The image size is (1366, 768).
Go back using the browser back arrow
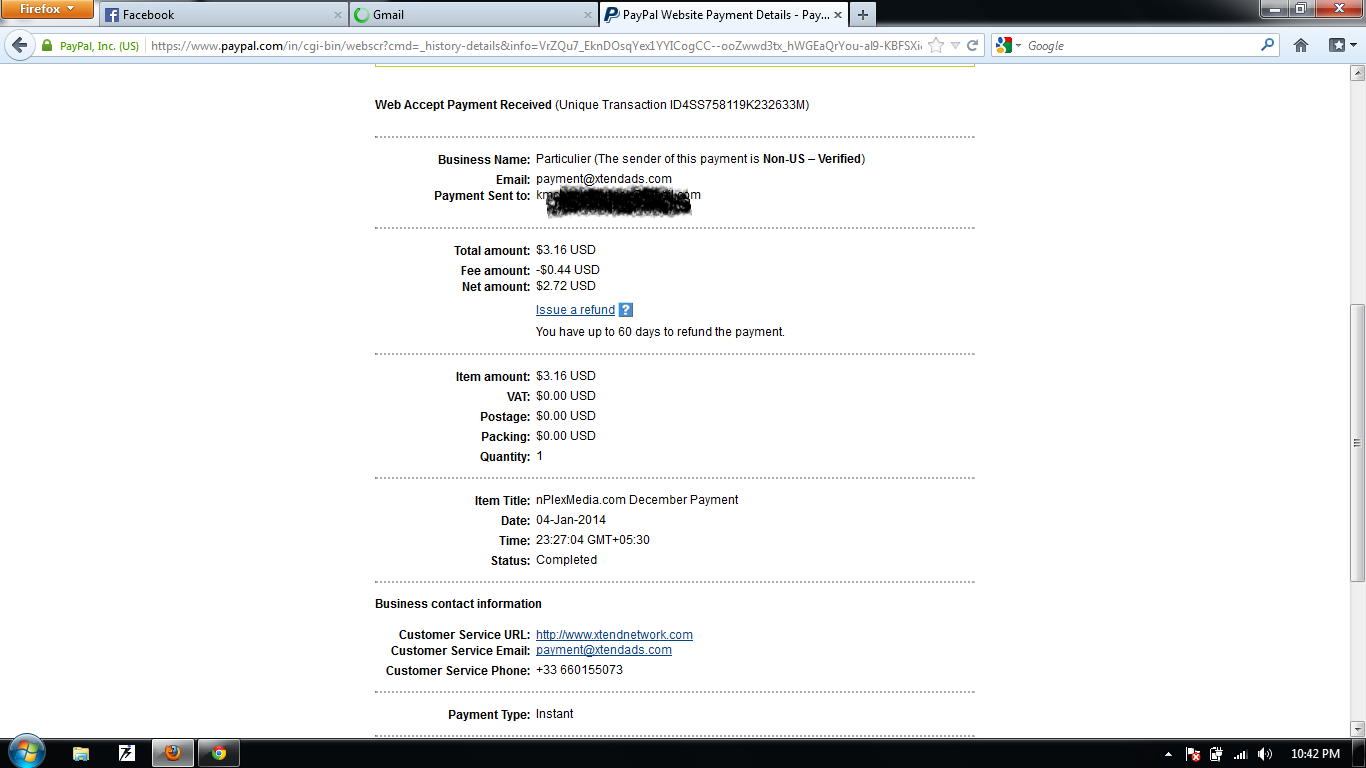coord(20,45)
